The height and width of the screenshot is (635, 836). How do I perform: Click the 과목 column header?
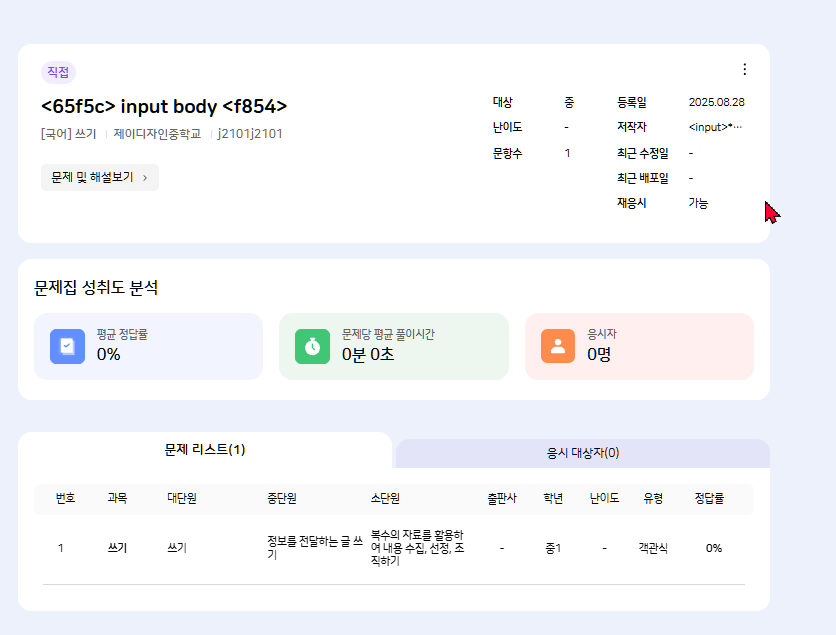(117, 498)
